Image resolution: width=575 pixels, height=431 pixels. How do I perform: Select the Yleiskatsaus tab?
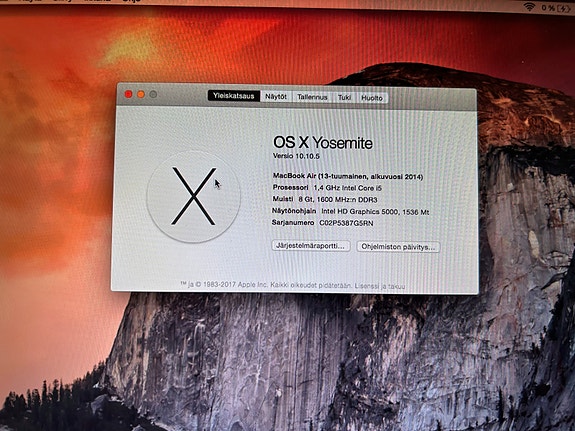[234, 96]
